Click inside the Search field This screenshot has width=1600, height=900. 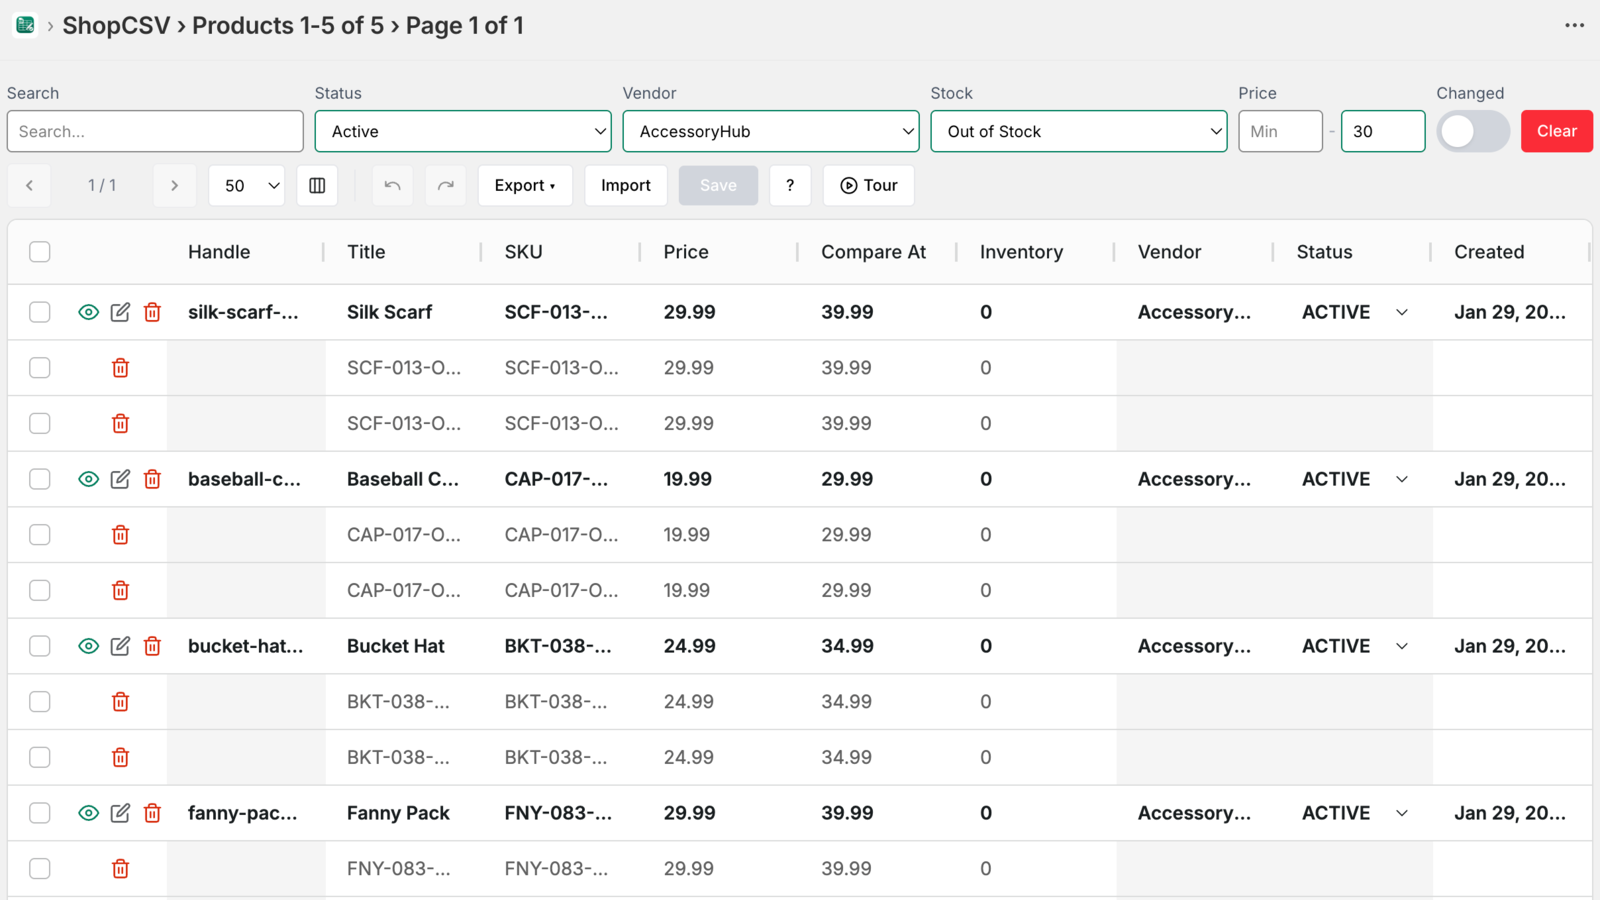[155, 131]
